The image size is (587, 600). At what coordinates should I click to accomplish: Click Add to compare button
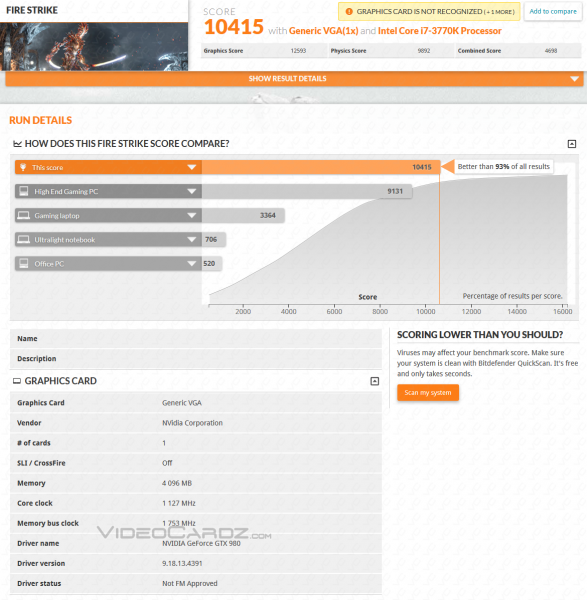coord(553,11)
